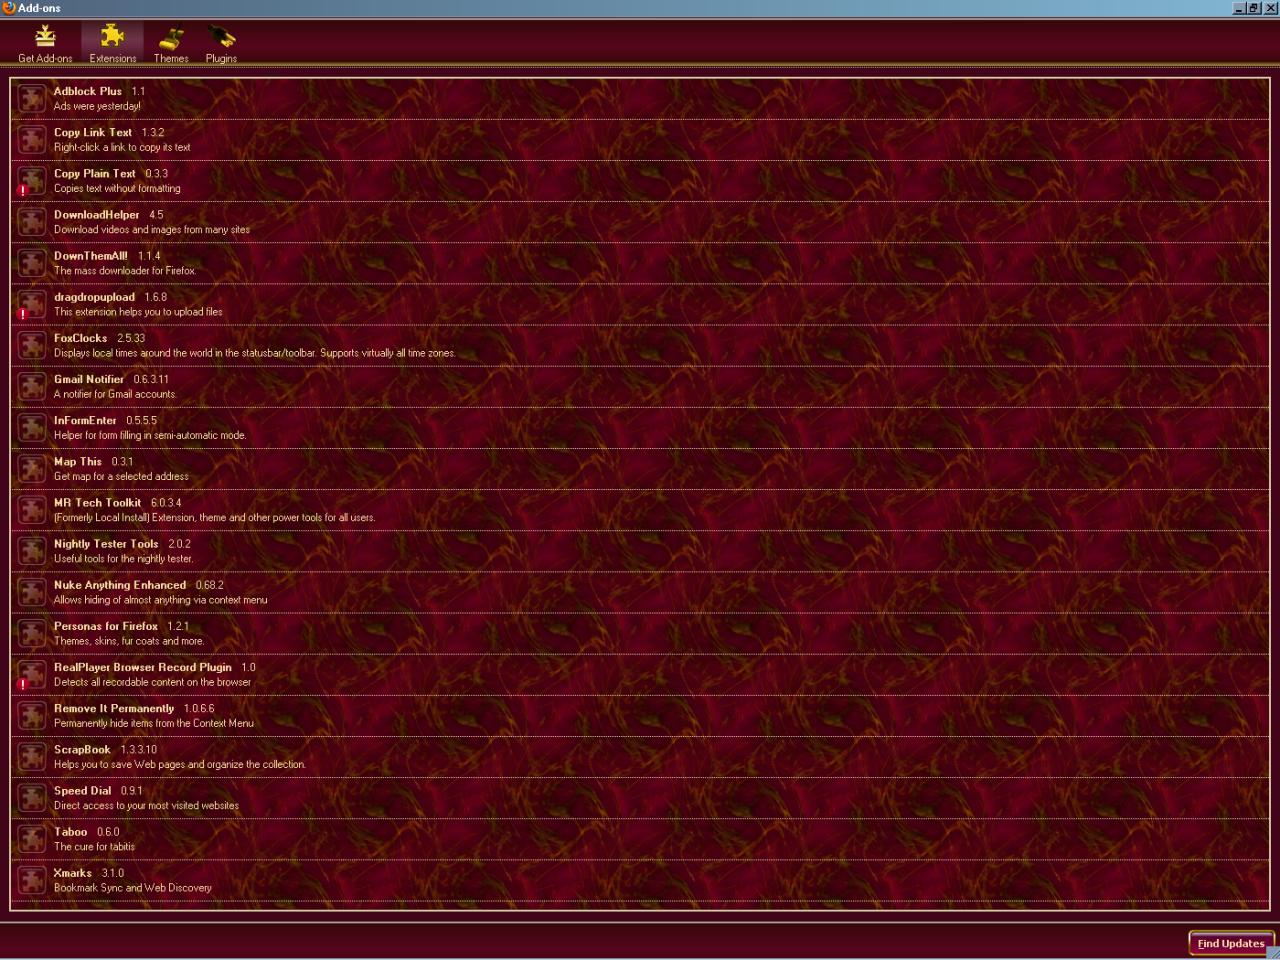1280x960 pixels.
Task: Click 'Themes, skins, fur coats and more' text
Action: tap(129, 641)
